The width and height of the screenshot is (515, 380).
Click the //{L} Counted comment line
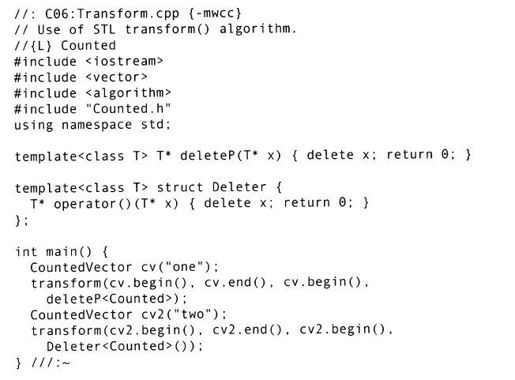pos(65,45)
